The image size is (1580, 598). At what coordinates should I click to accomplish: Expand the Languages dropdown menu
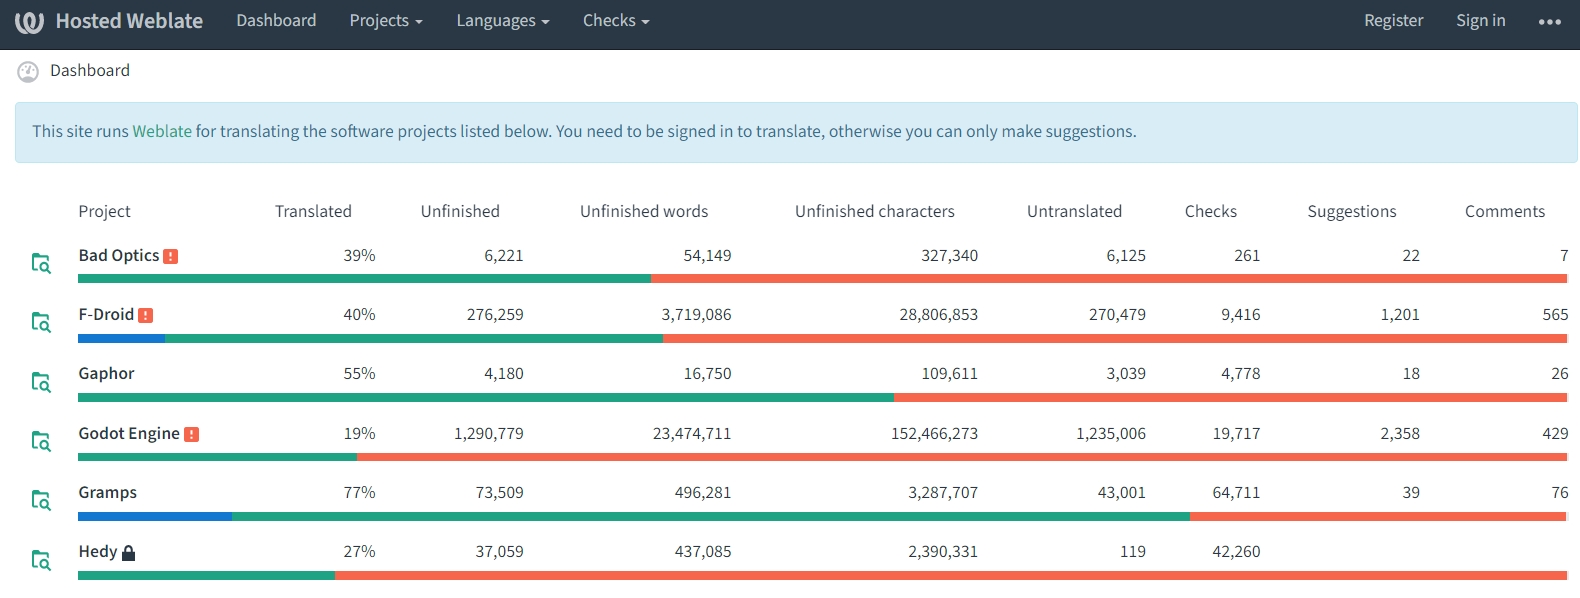click(503, 21)
